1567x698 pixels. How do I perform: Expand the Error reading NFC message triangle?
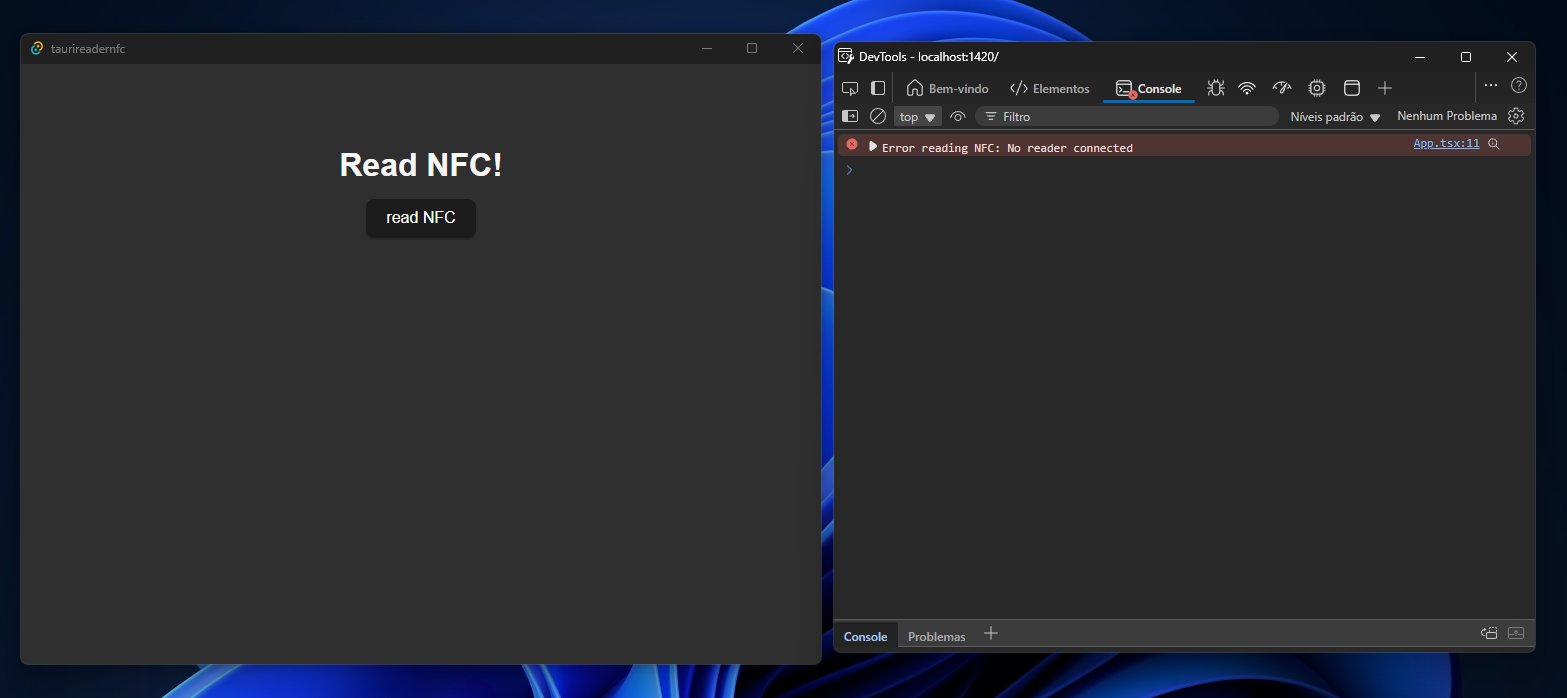tap(873, 146)
